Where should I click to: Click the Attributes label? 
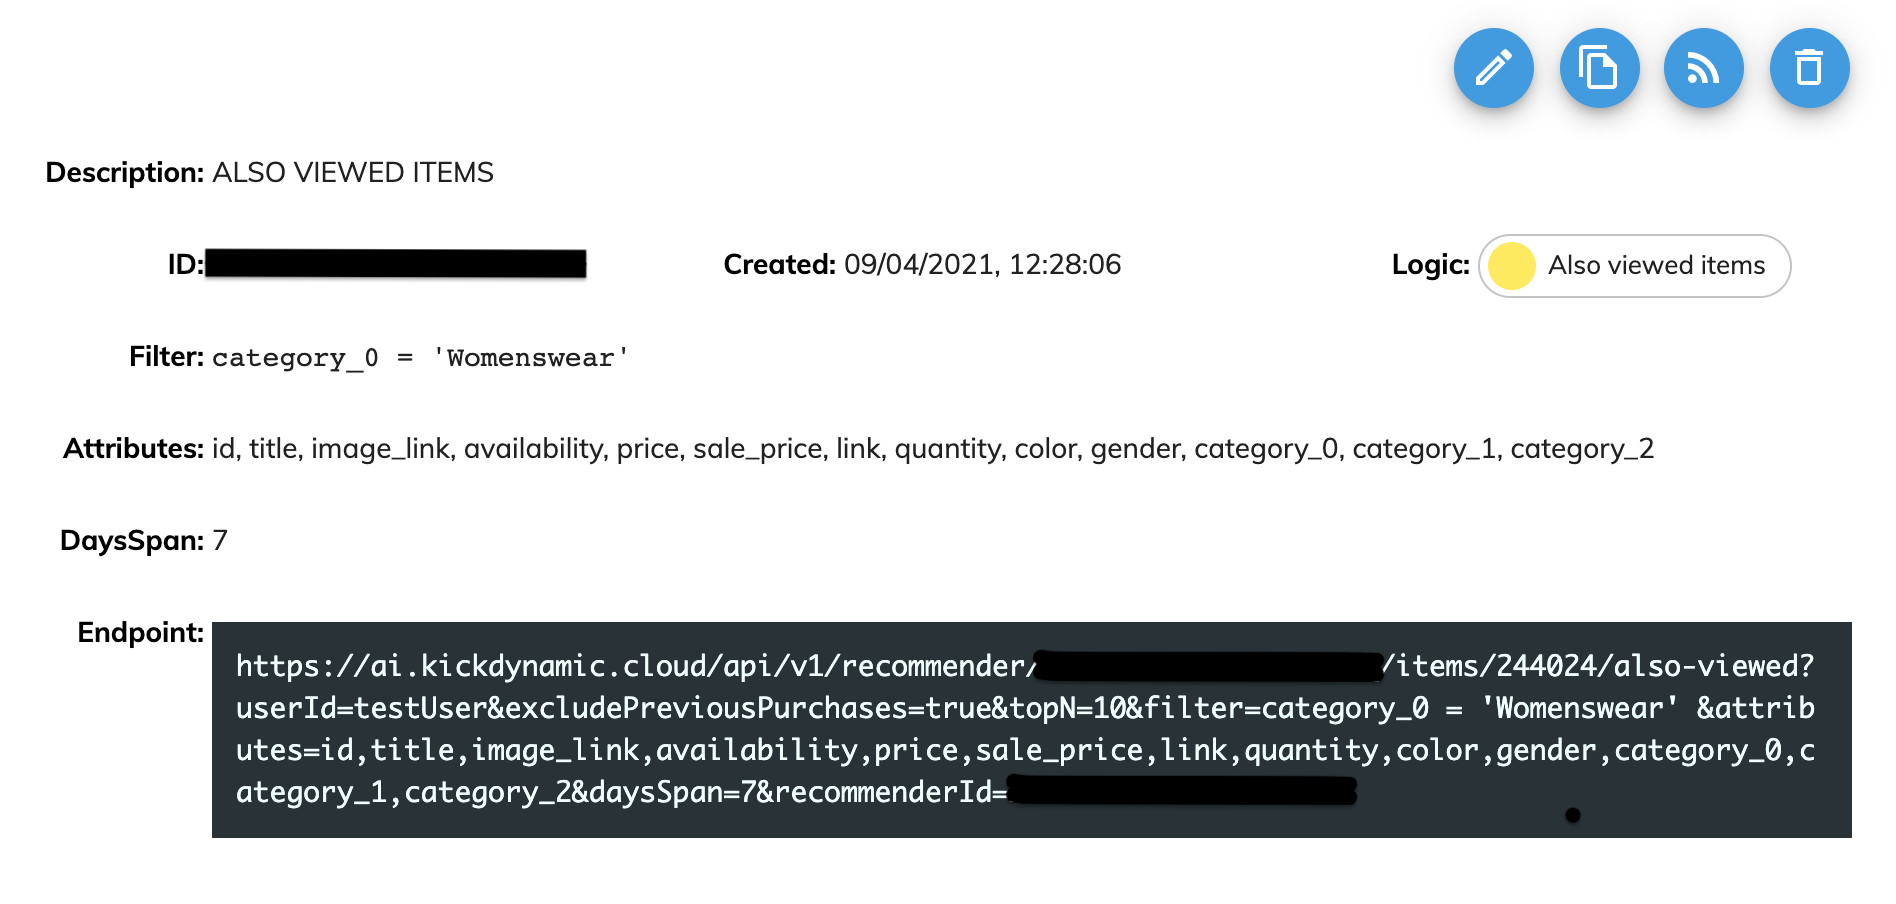134,449
